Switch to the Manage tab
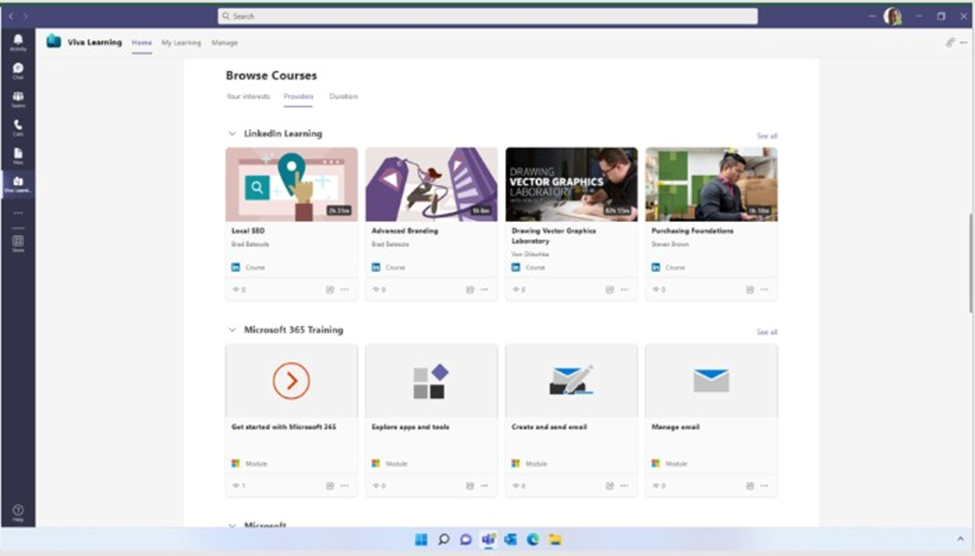Image resolution: width=975 pixels, height=556 pixels. click(x=224, y=42)
